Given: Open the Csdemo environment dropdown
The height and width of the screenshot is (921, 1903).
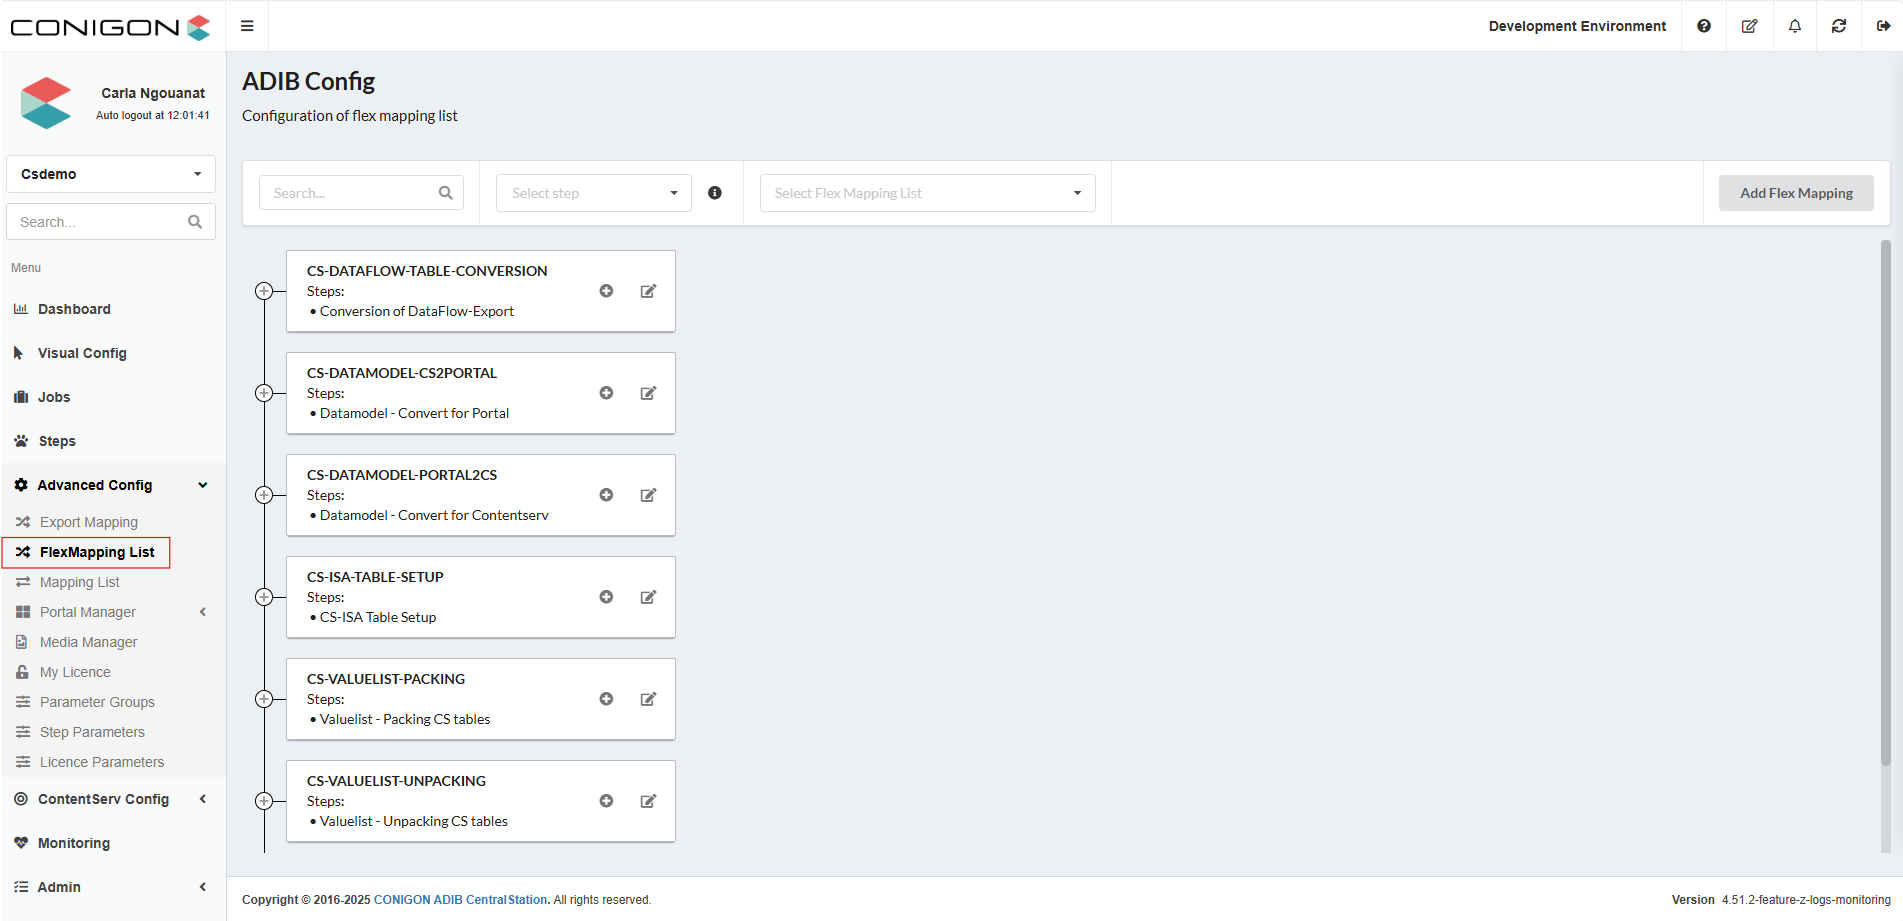Looking at the screenshot, I should pyautogui.click(x=111, y=174).
